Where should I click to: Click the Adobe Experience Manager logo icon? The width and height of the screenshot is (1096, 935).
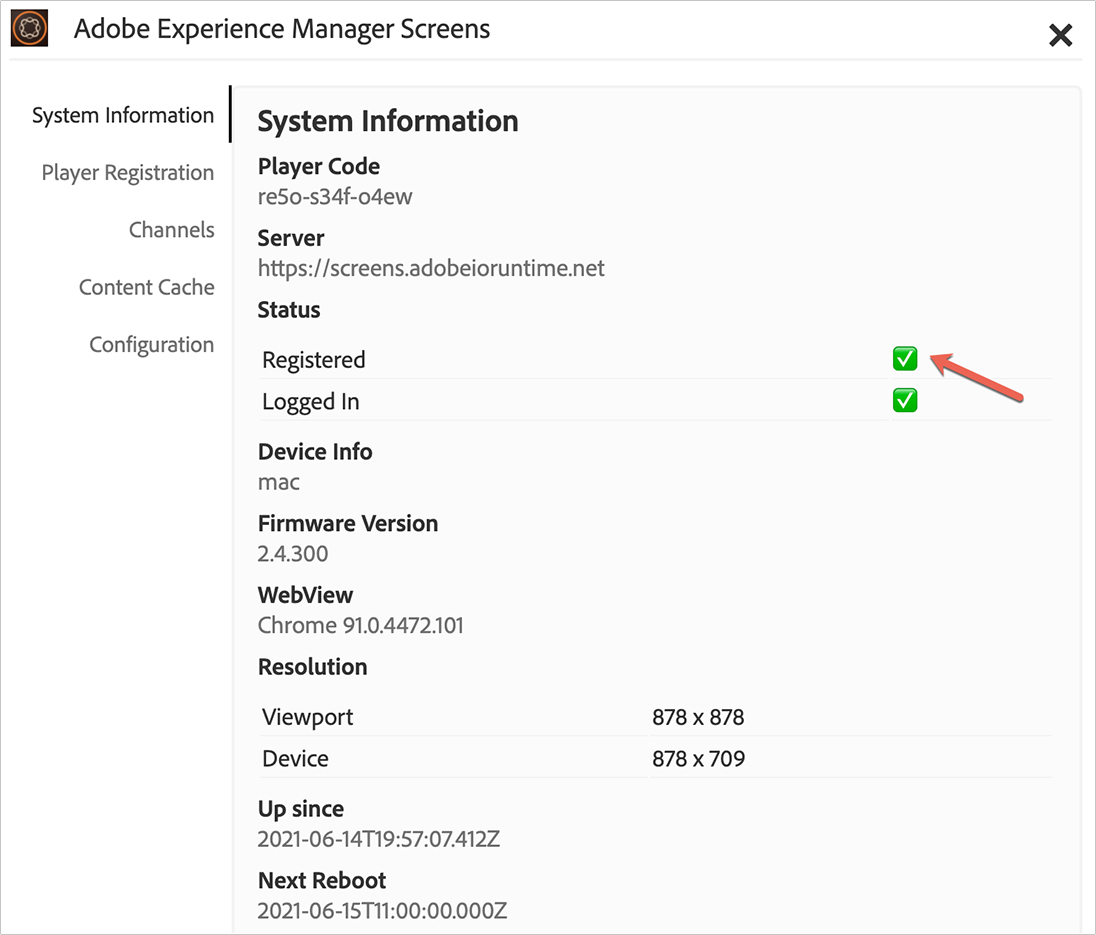click(x=30, y=28)
